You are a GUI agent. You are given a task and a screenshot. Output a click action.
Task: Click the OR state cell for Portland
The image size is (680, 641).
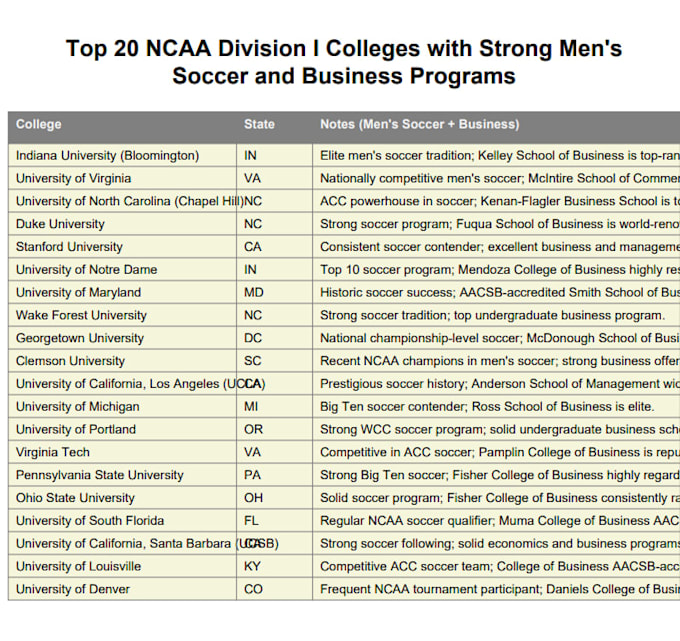254,430
